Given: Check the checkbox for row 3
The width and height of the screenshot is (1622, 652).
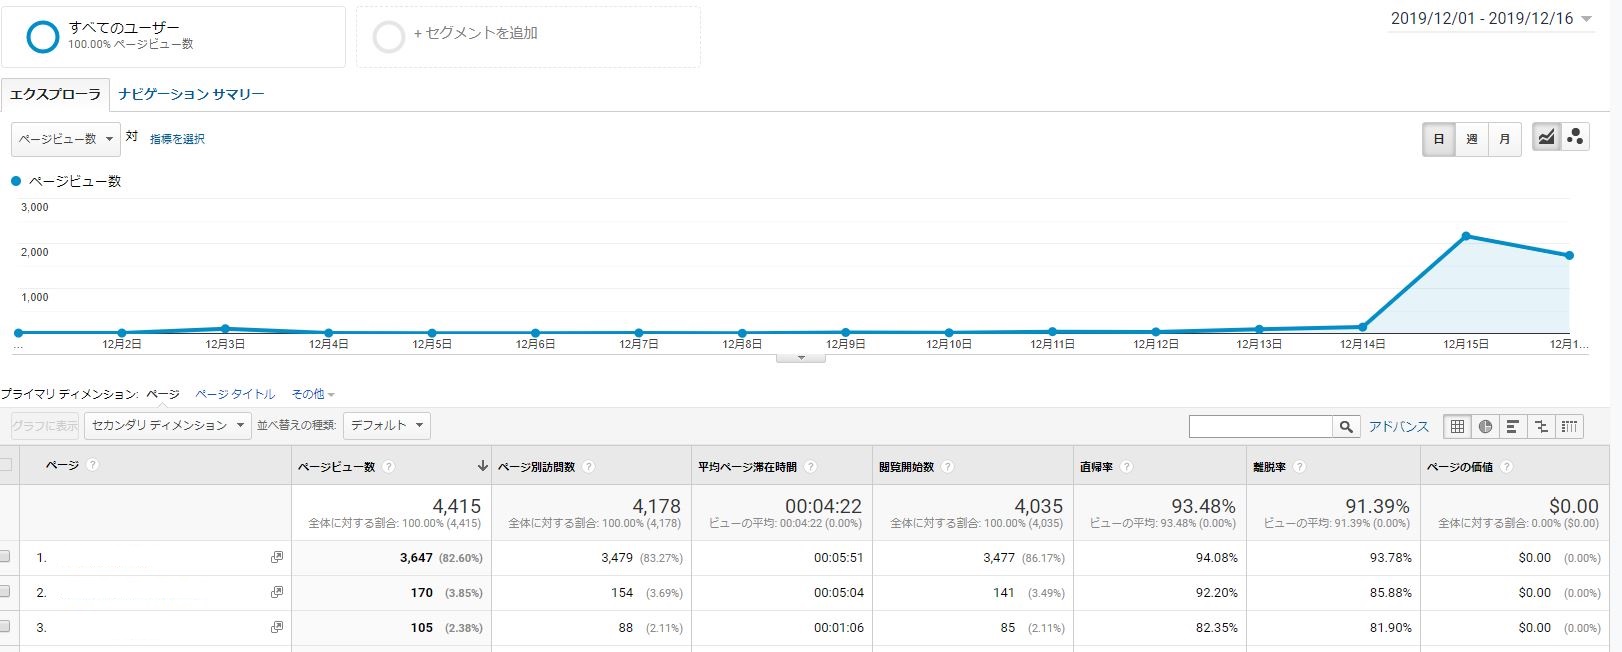Looking at the screenshot, I should tap(5, 627).
